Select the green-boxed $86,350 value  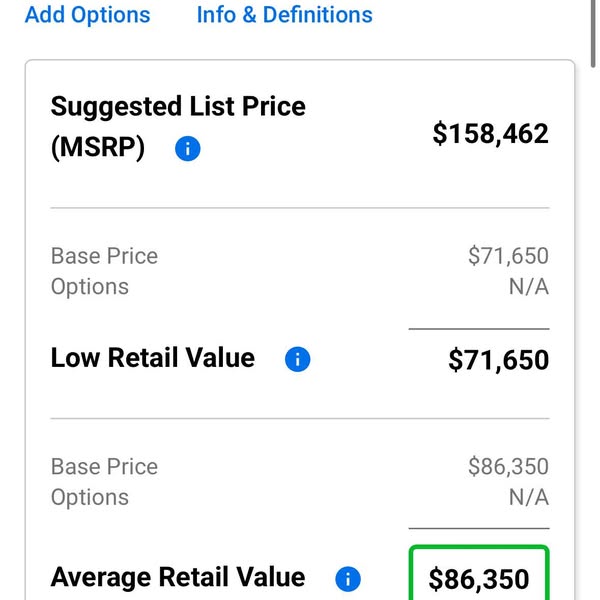479,573
